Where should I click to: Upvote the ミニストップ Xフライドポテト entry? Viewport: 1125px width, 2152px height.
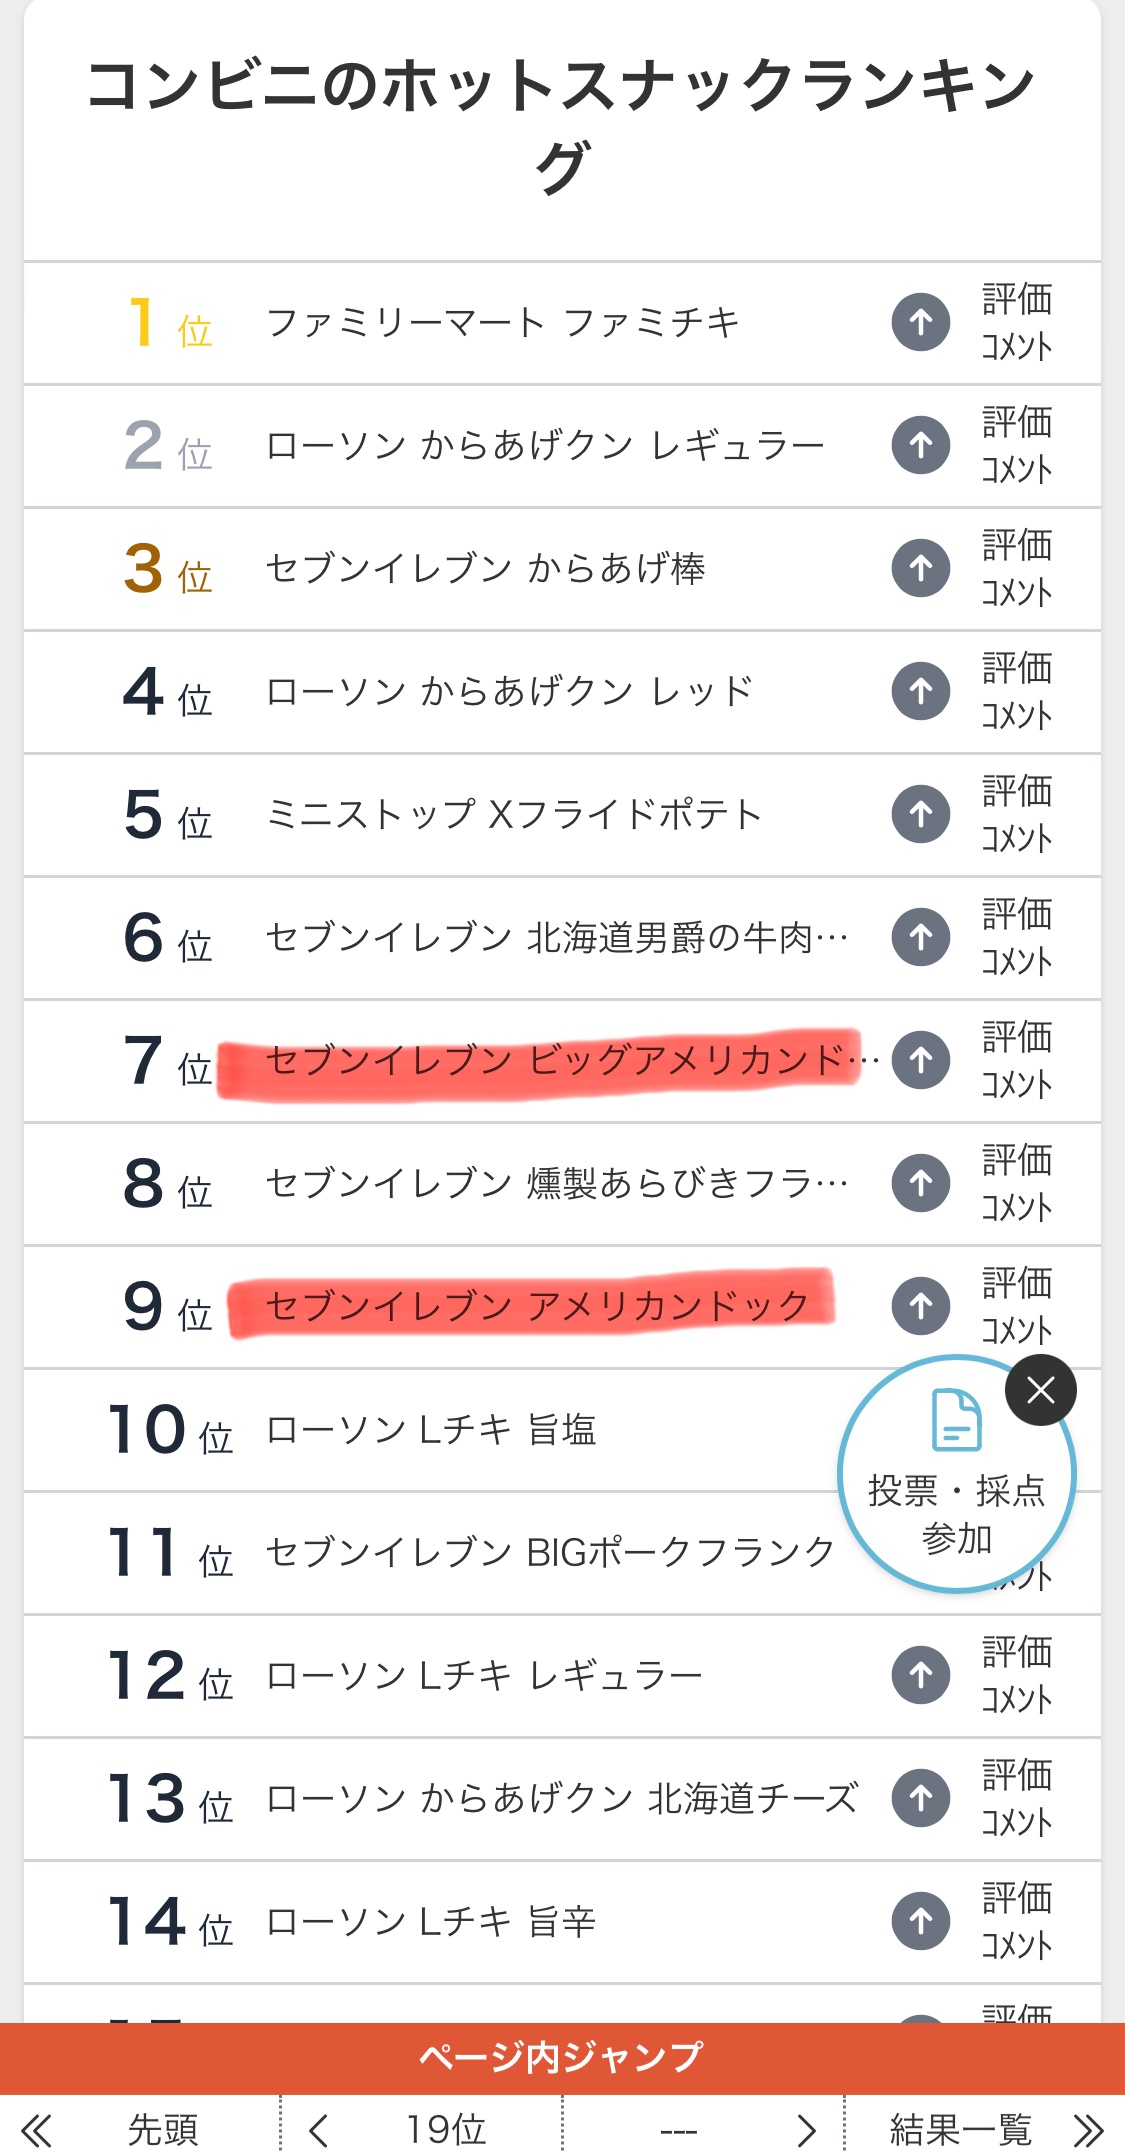[x=920, y=814]
